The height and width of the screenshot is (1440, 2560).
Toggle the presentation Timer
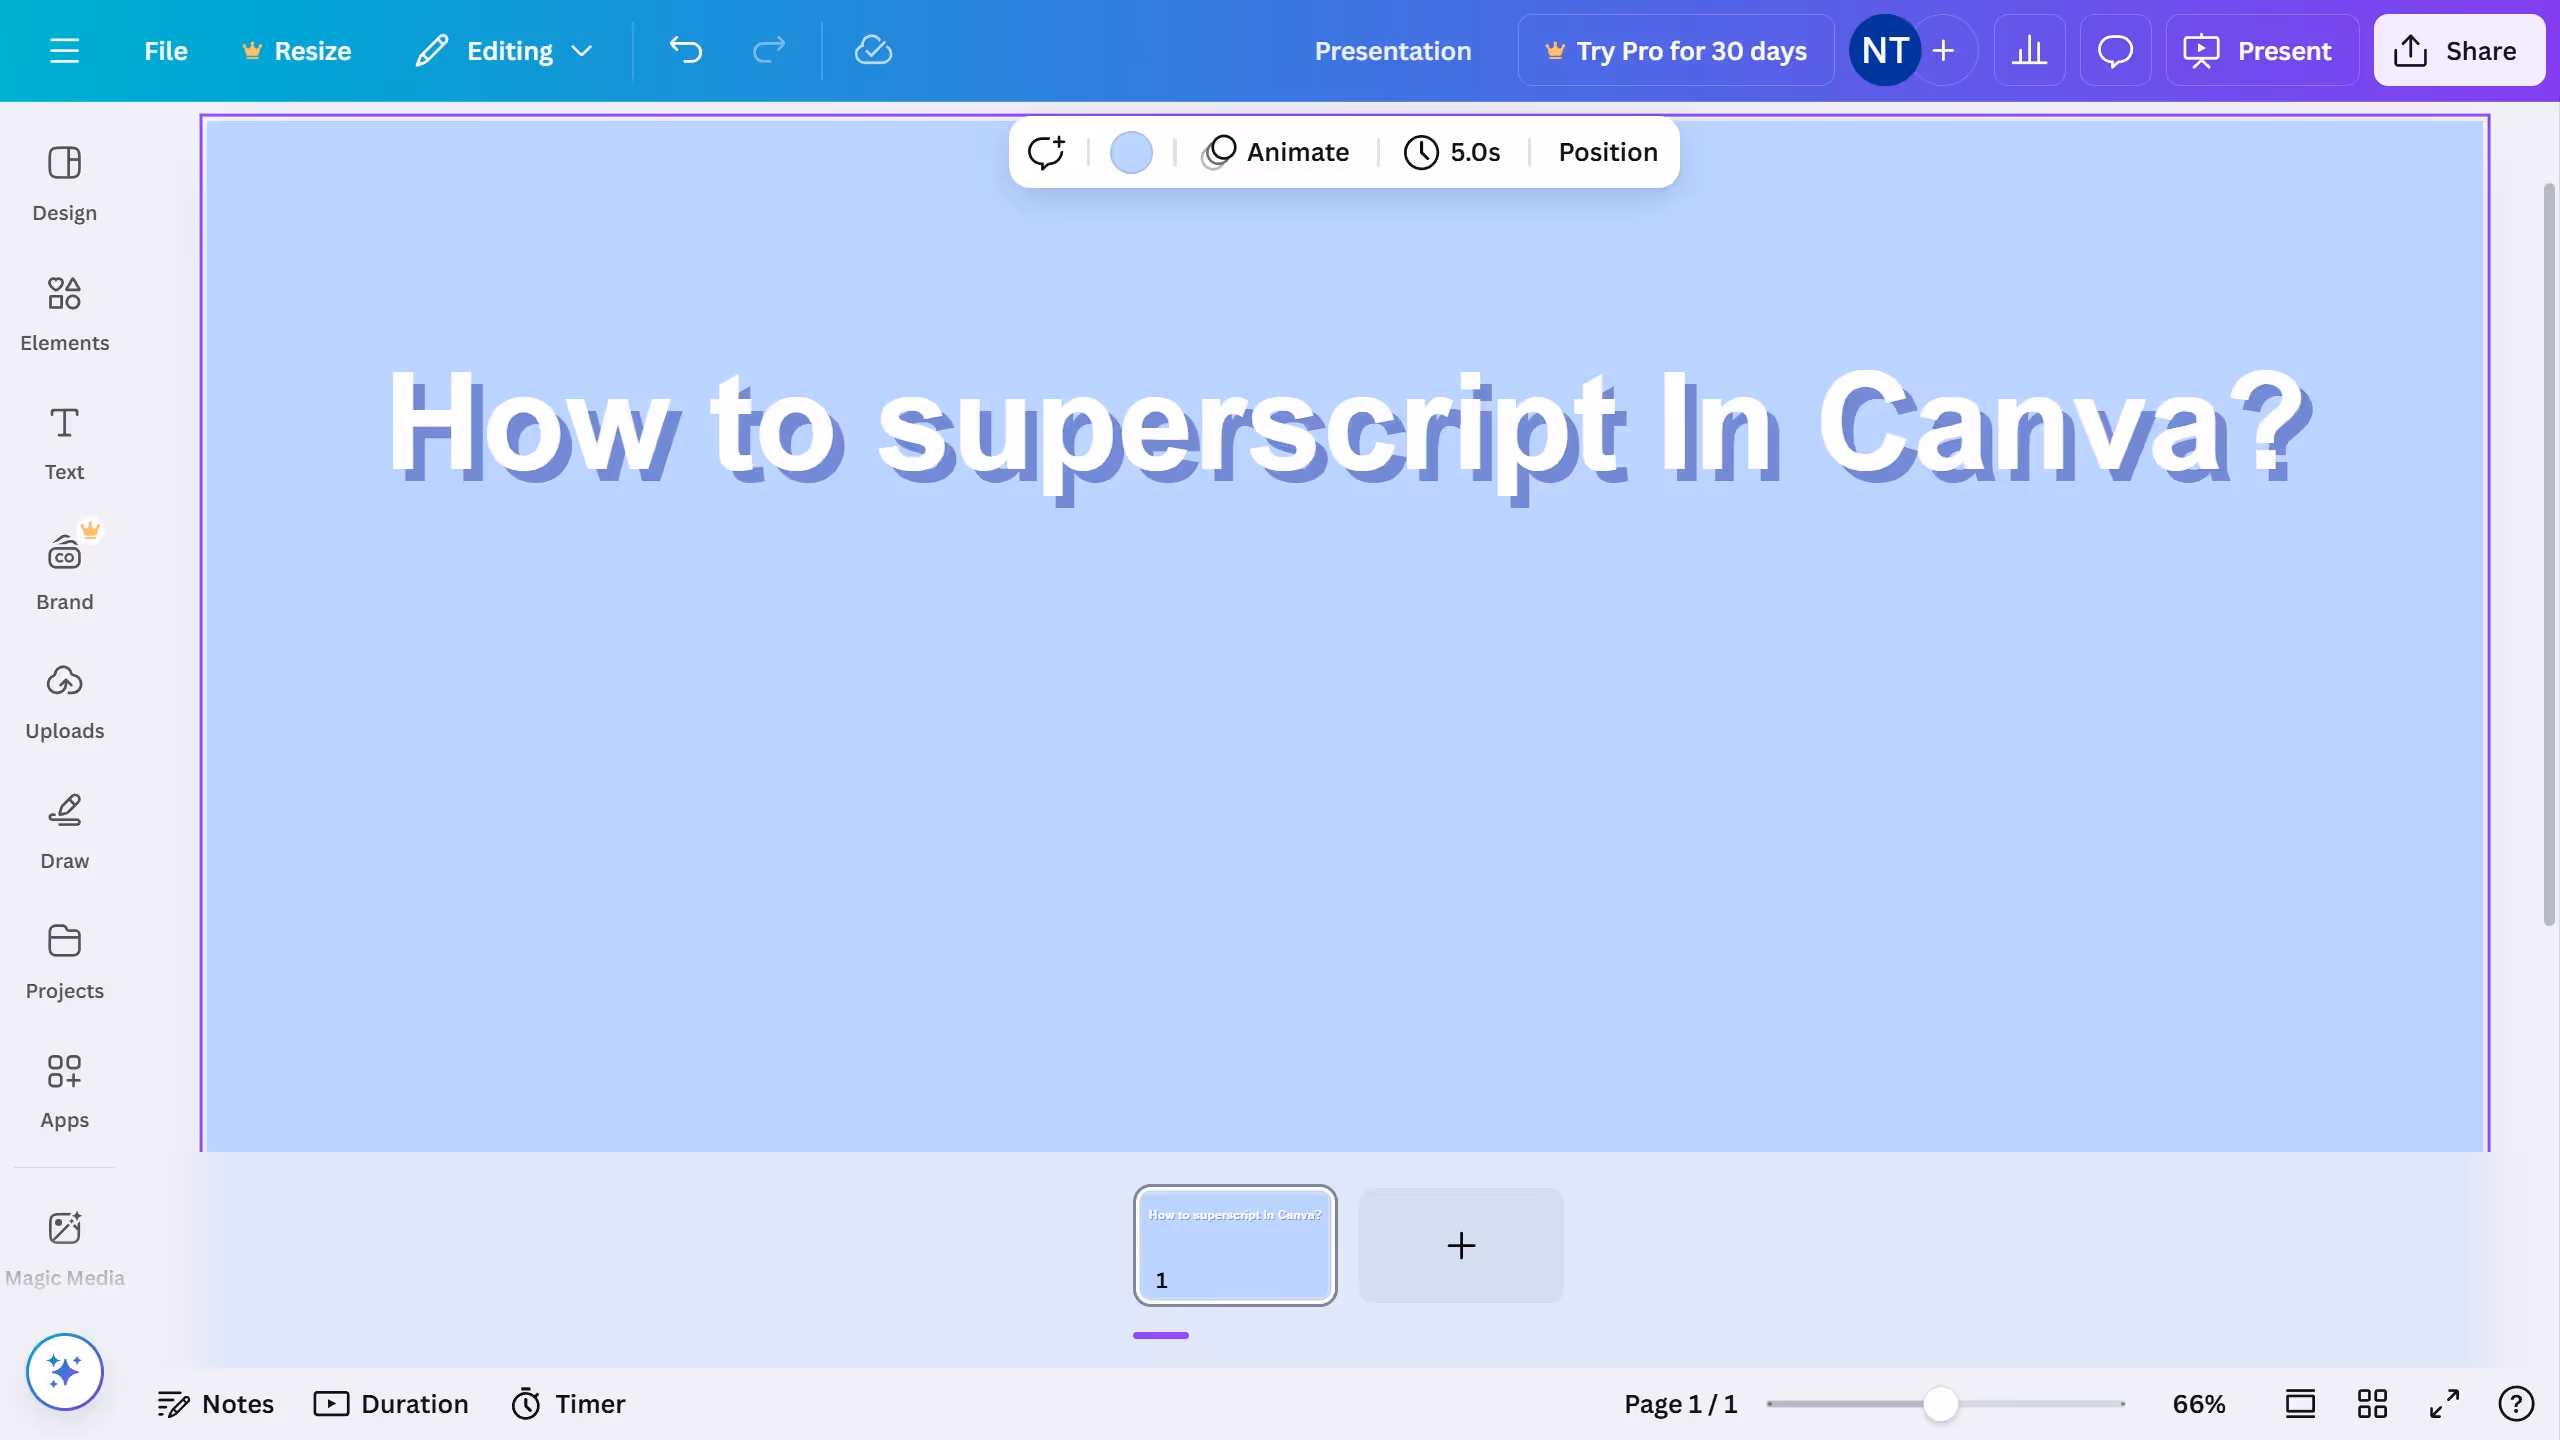[x=566, y=1403]
